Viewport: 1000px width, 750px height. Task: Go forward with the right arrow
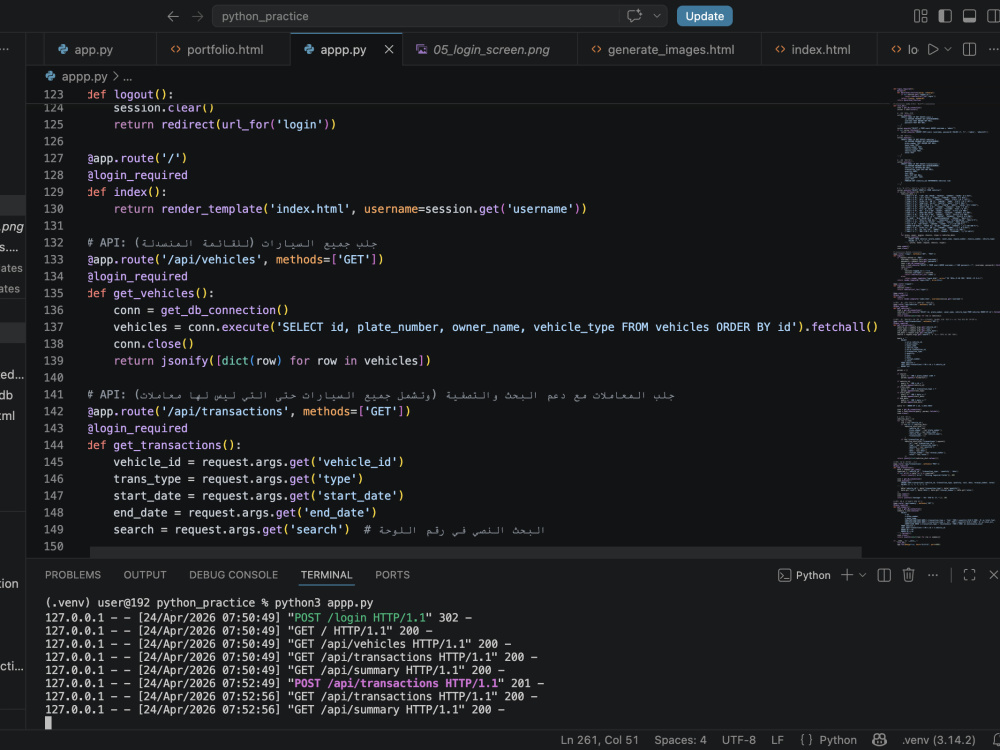198,17
